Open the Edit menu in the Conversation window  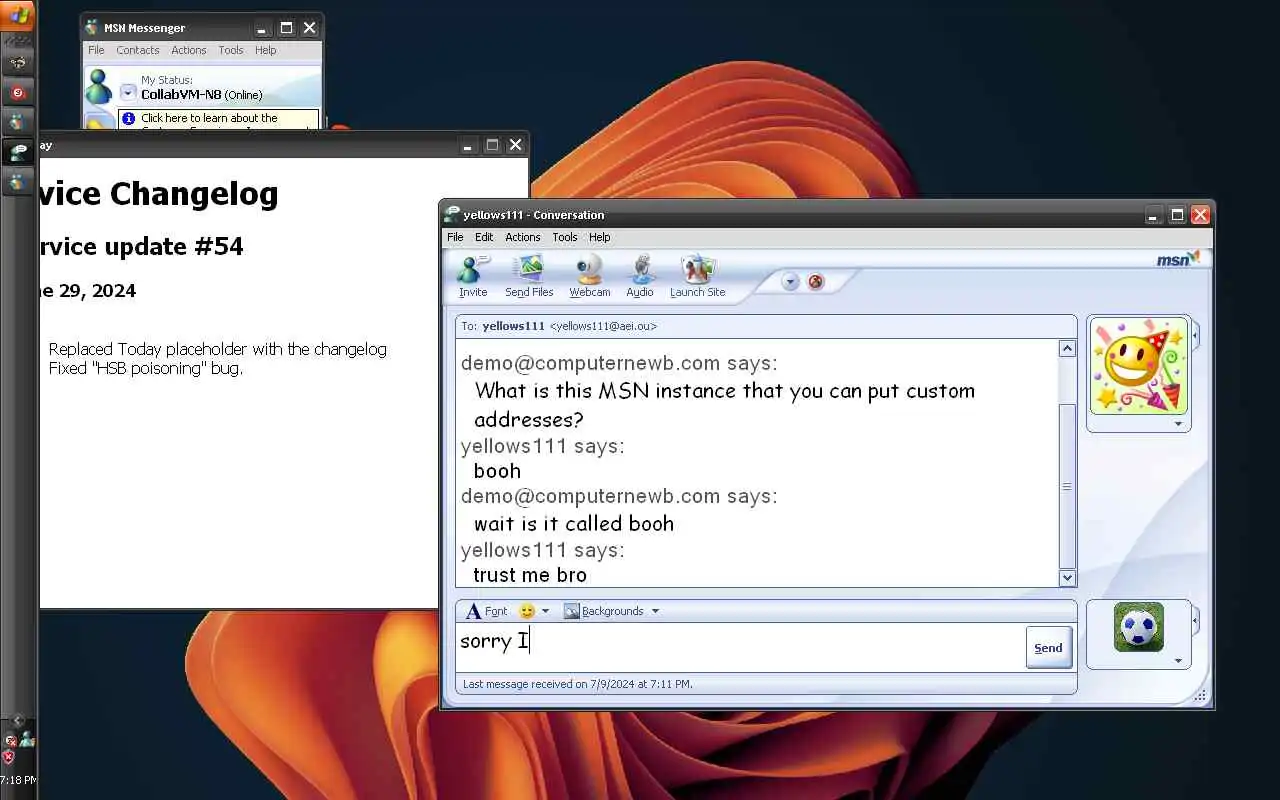pos(484,237)
